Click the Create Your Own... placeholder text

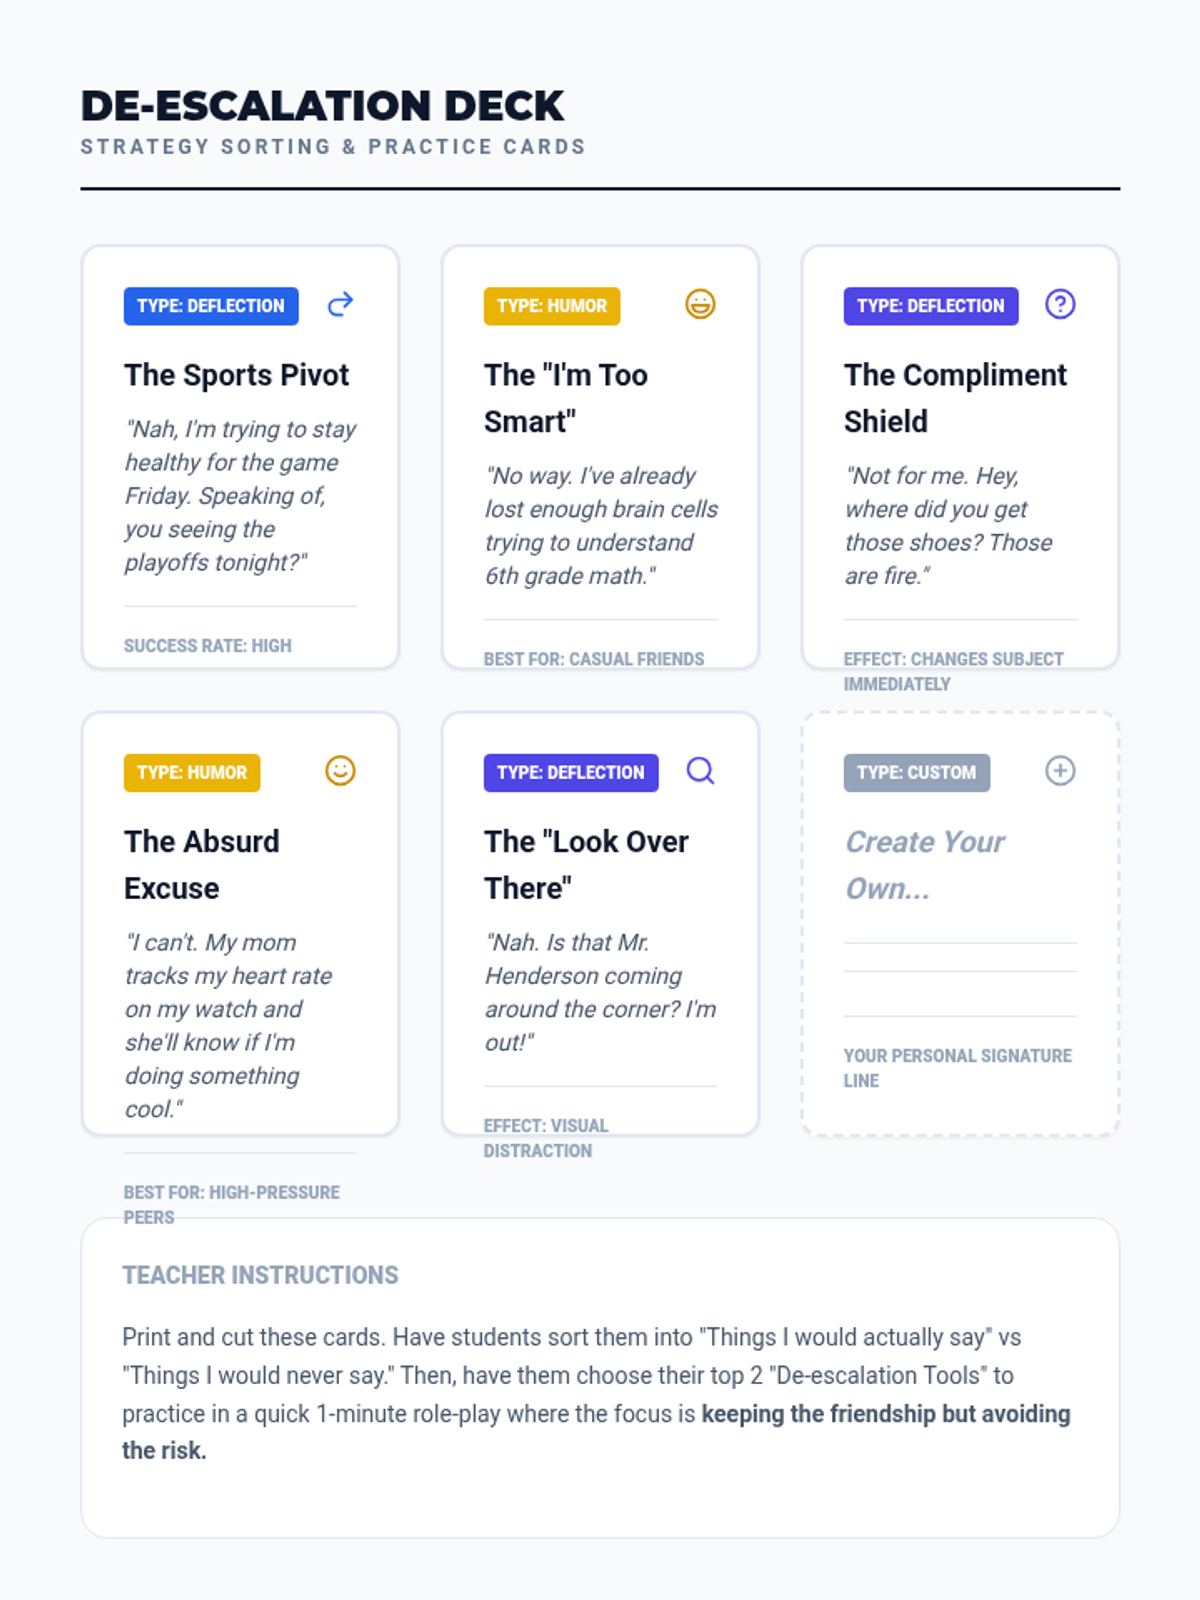(926, 865)
